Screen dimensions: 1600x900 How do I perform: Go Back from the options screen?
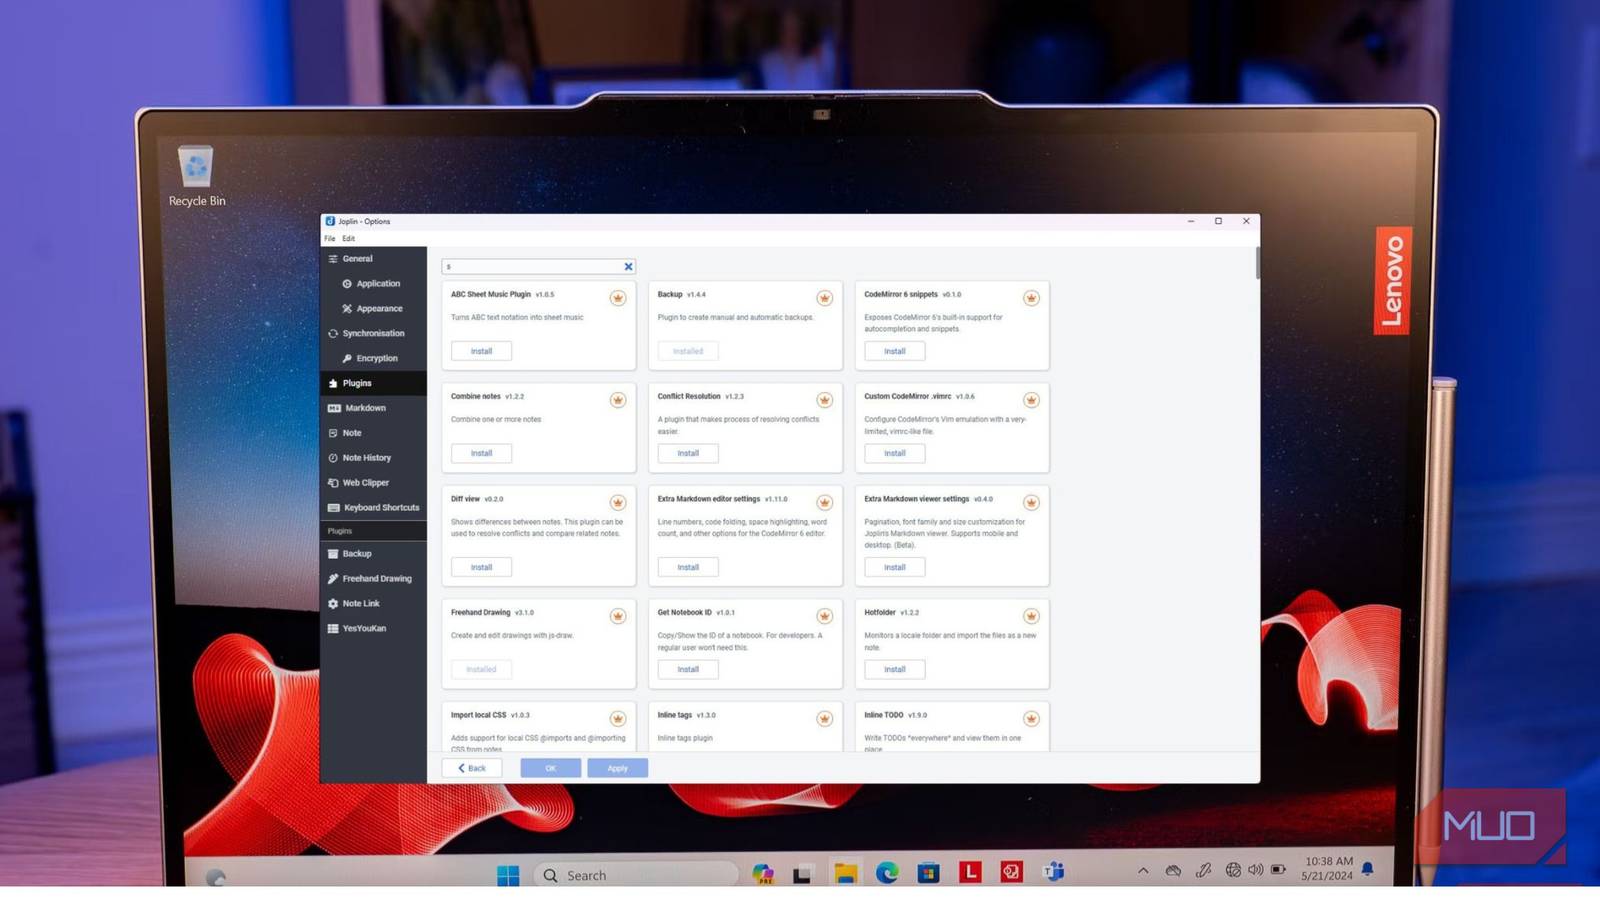pyautogui.click(x=471, y=767)
